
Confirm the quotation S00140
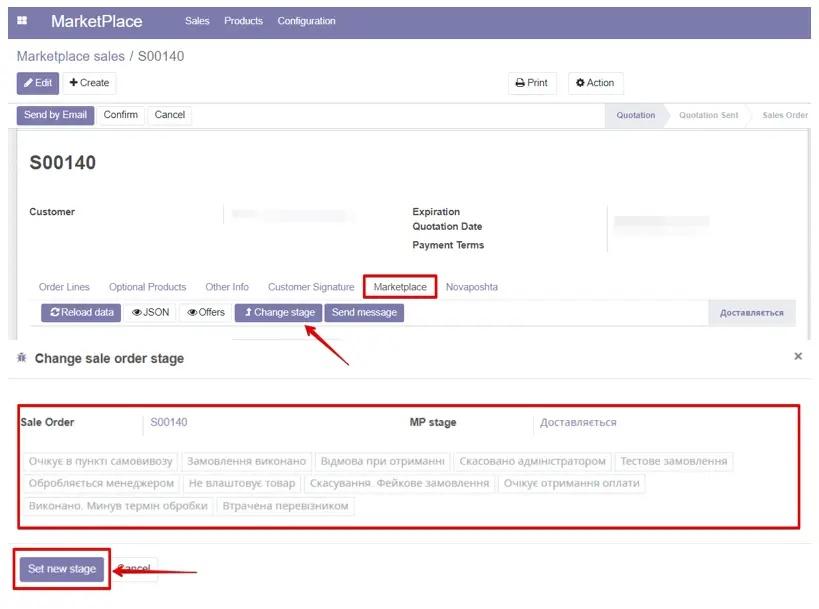120,115
